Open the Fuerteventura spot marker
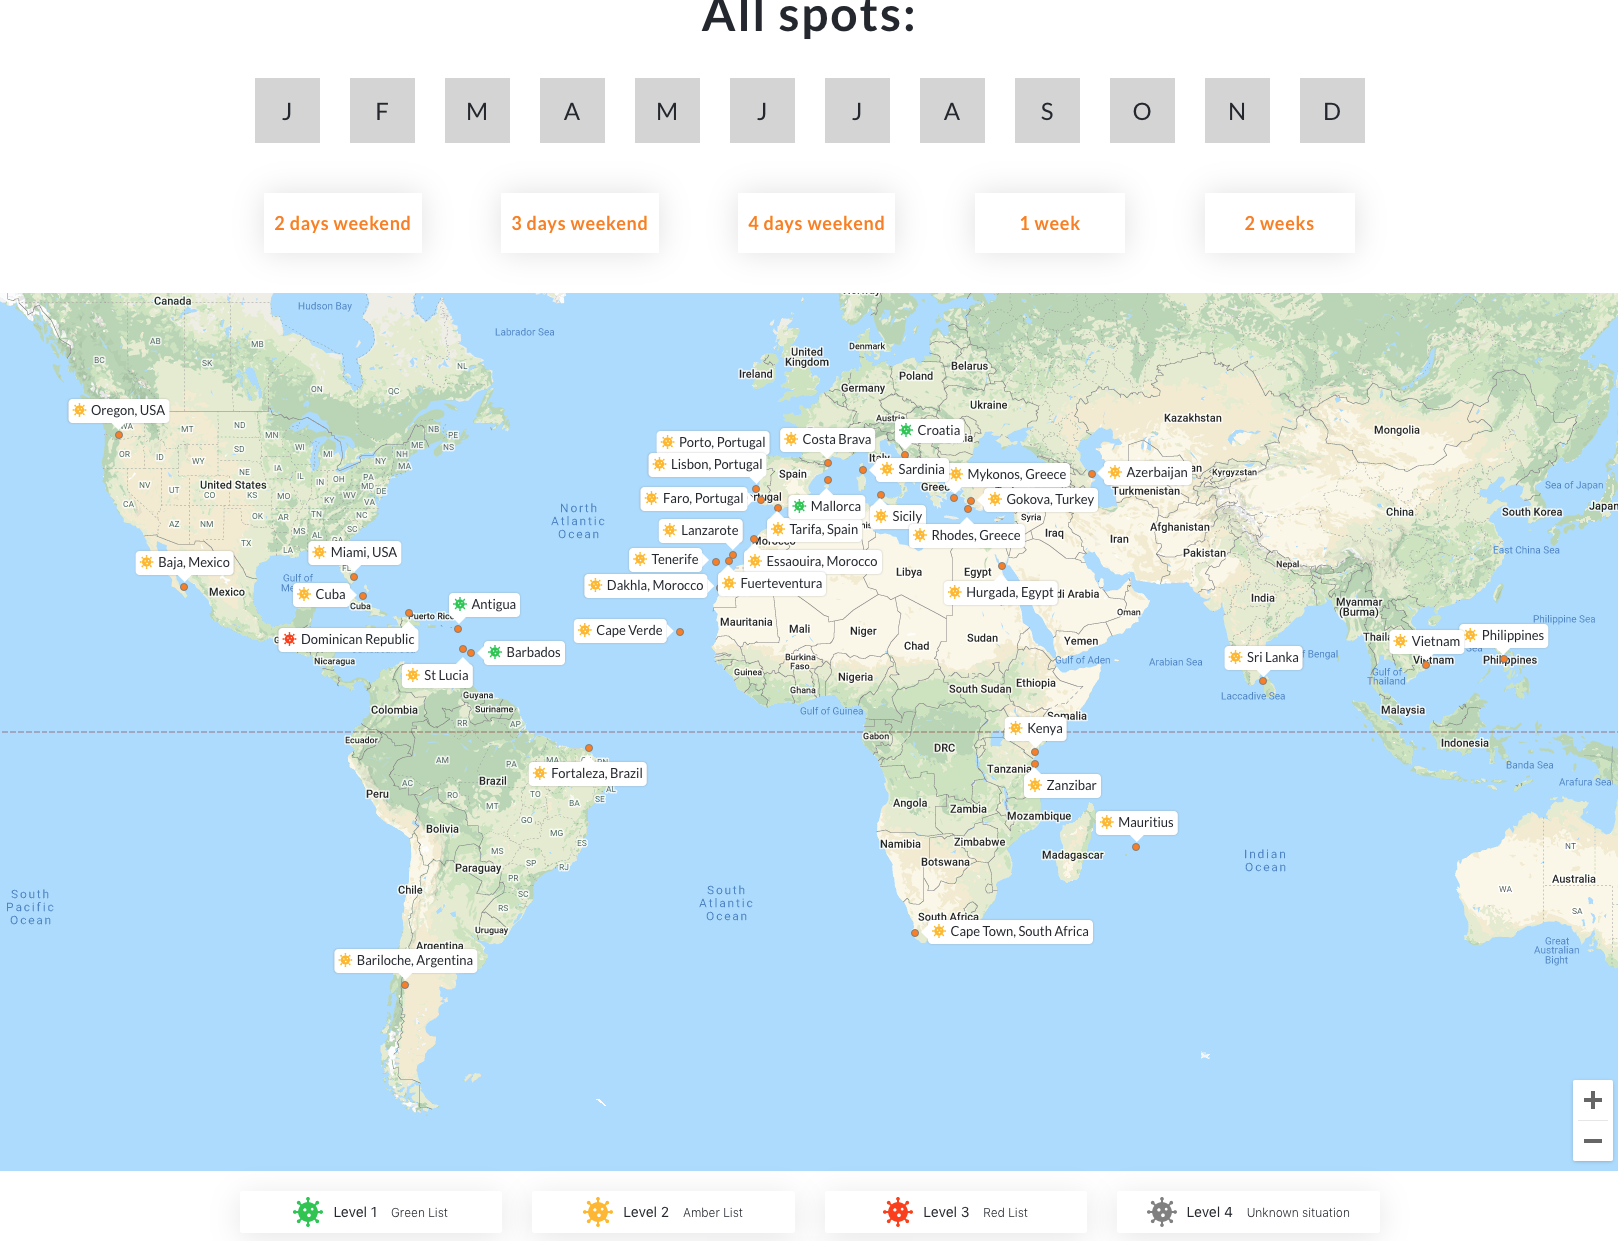 (x=772, y=583)
